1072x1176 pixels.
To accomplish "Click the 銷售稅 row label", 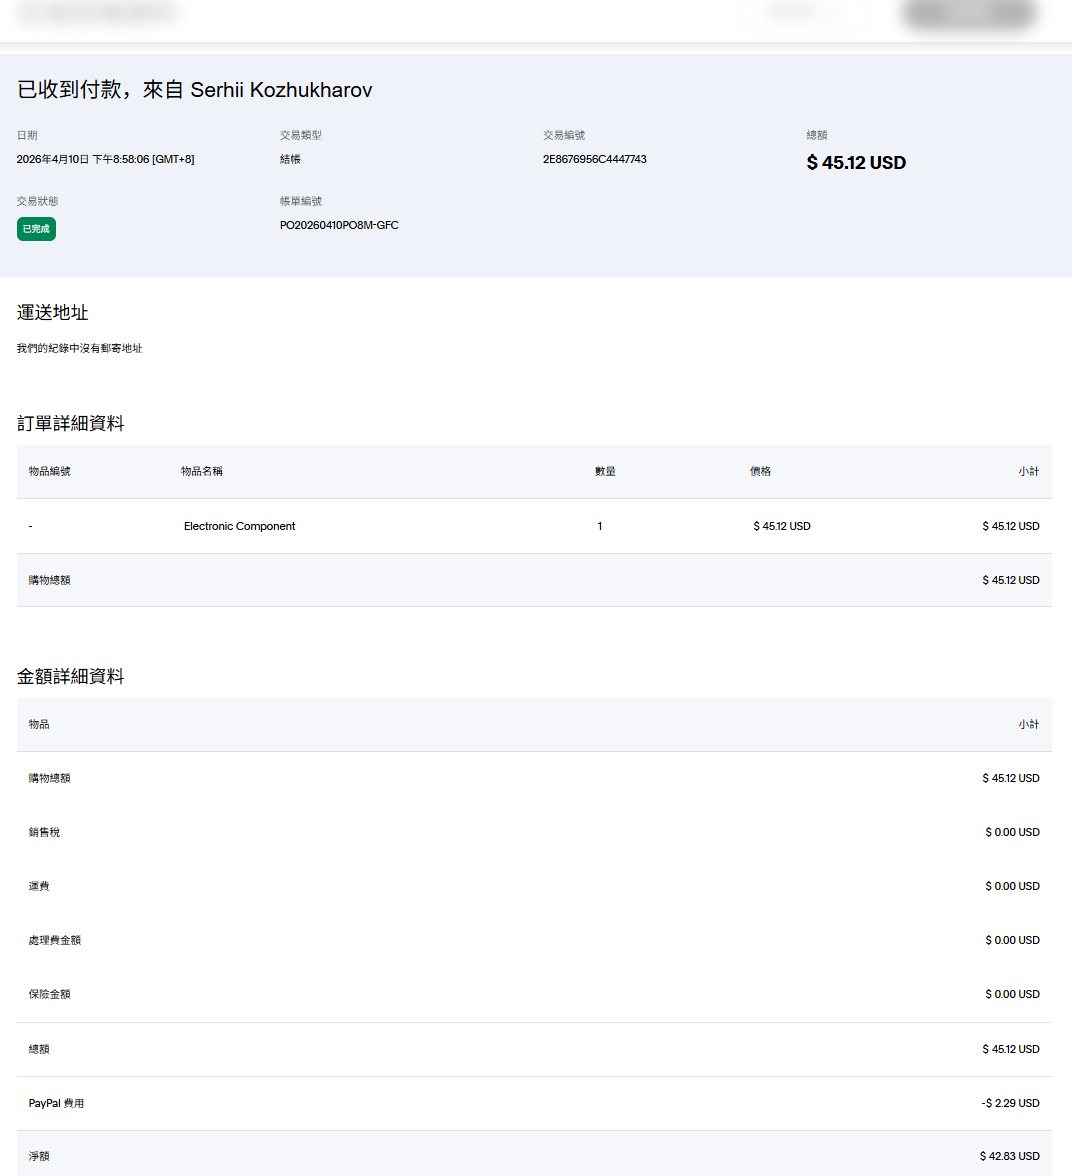I will [x=44, y=832].
